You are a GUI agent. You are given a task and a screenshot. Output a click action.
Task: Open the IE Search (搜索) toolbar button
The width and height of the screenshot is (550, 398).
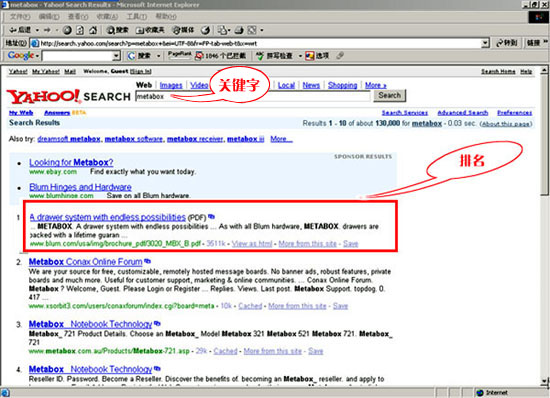pyautogui.click(x=118, y=30)
